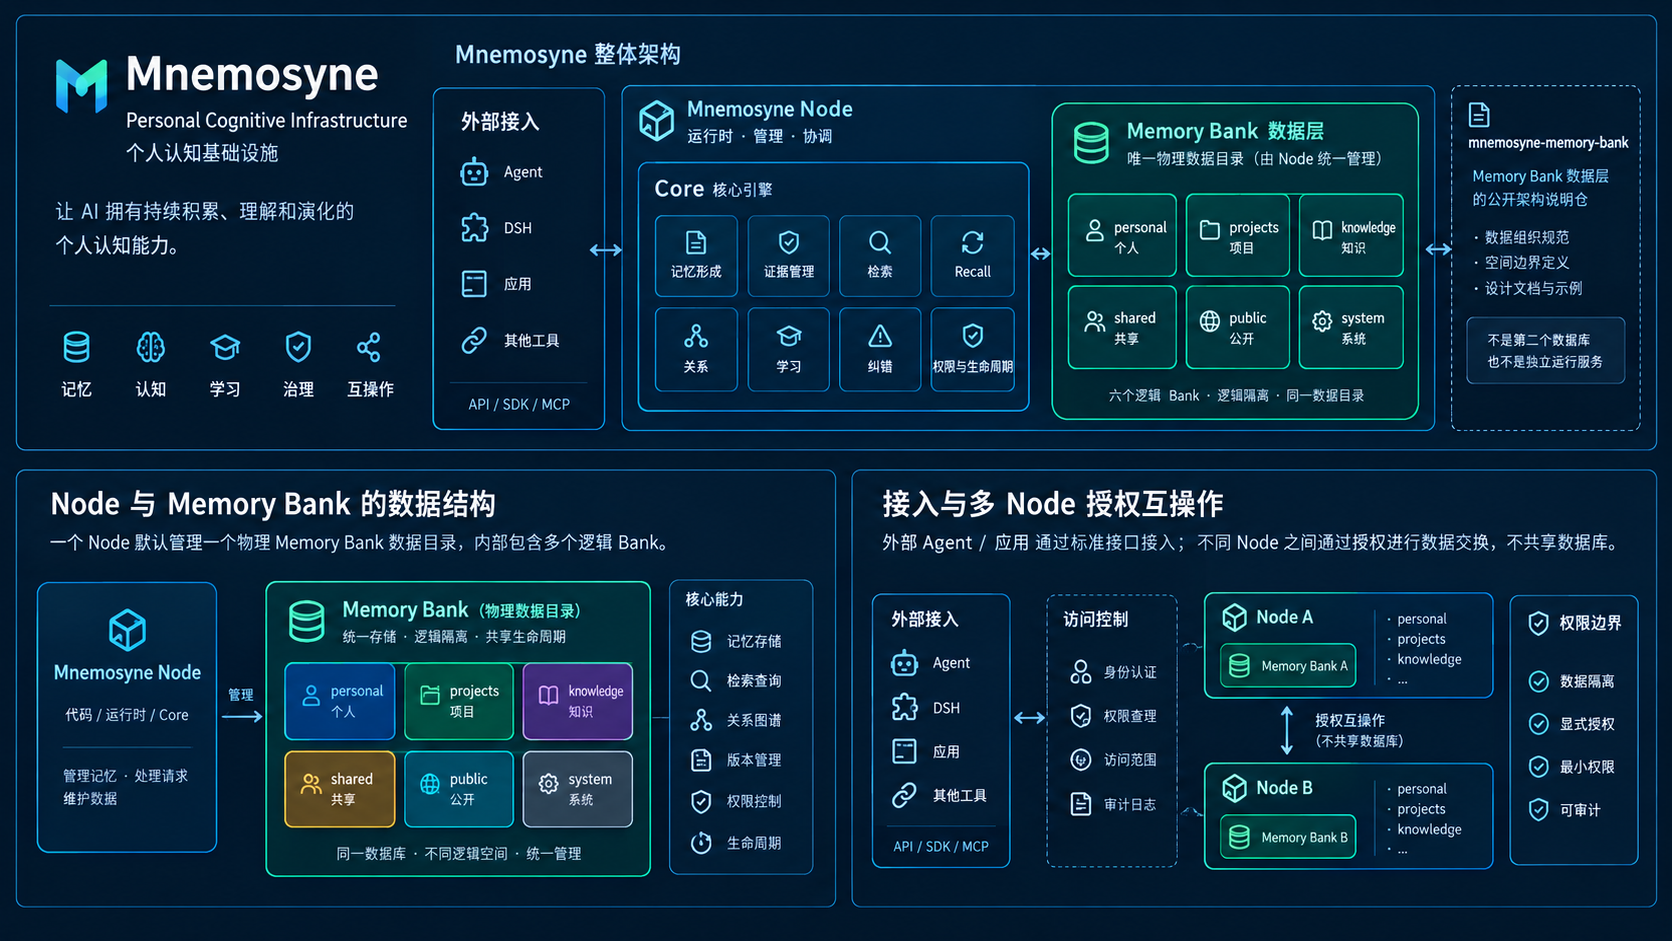Screen dimensions: 1672x941
Task: Click the 治理 shield icon
Action: point(298,348)
